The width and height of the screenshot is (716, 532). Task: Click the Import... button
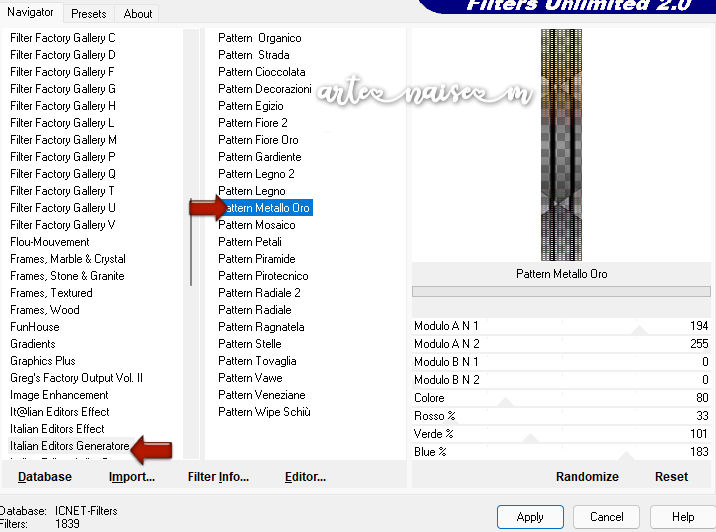point(132,477)
